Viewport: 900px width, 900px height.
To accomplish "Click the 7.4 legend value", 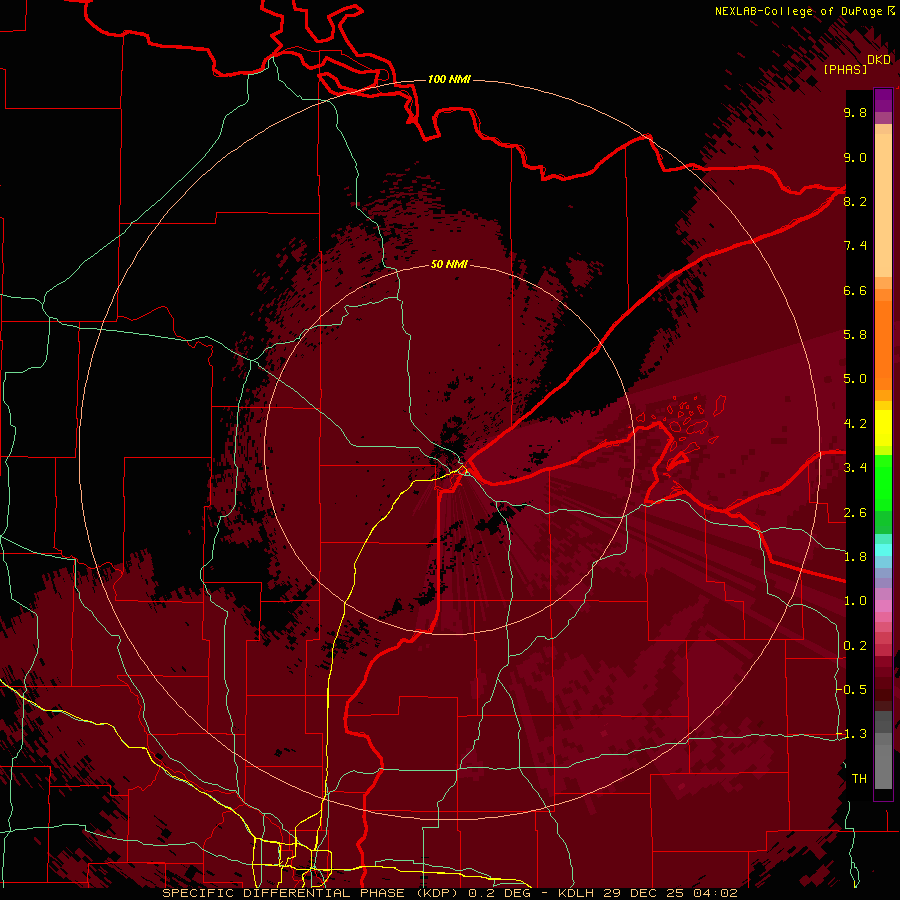I will click(855, 246).
